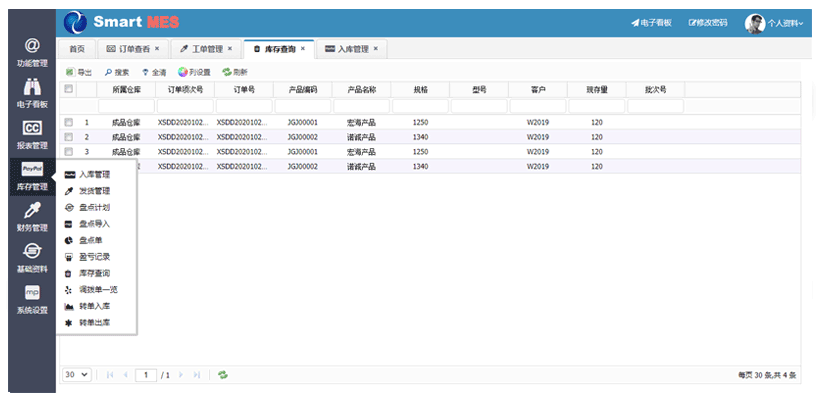
Task: Open 财务管理 in the sidebar
Action: (x=32, y=216)
